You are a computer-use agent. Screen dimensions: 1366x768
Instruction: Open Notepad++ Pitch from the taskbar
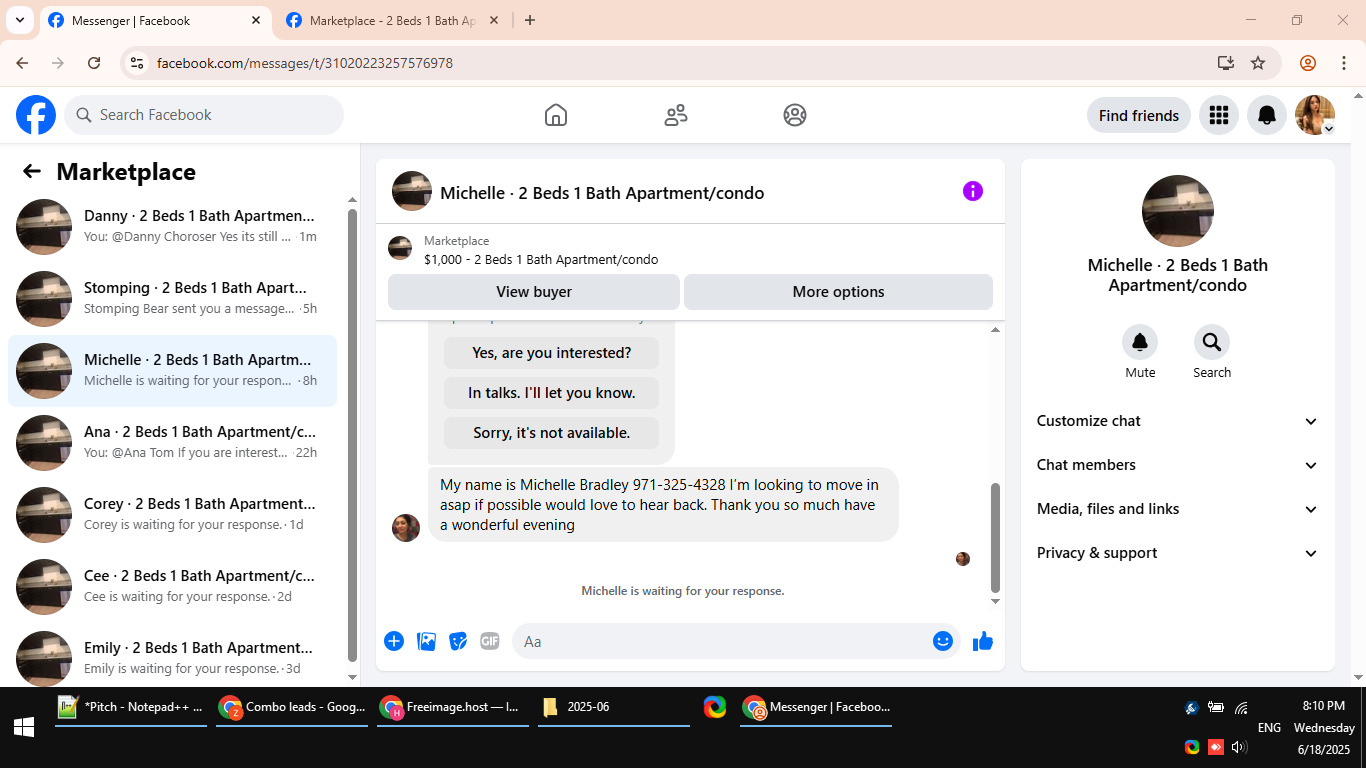131,707
